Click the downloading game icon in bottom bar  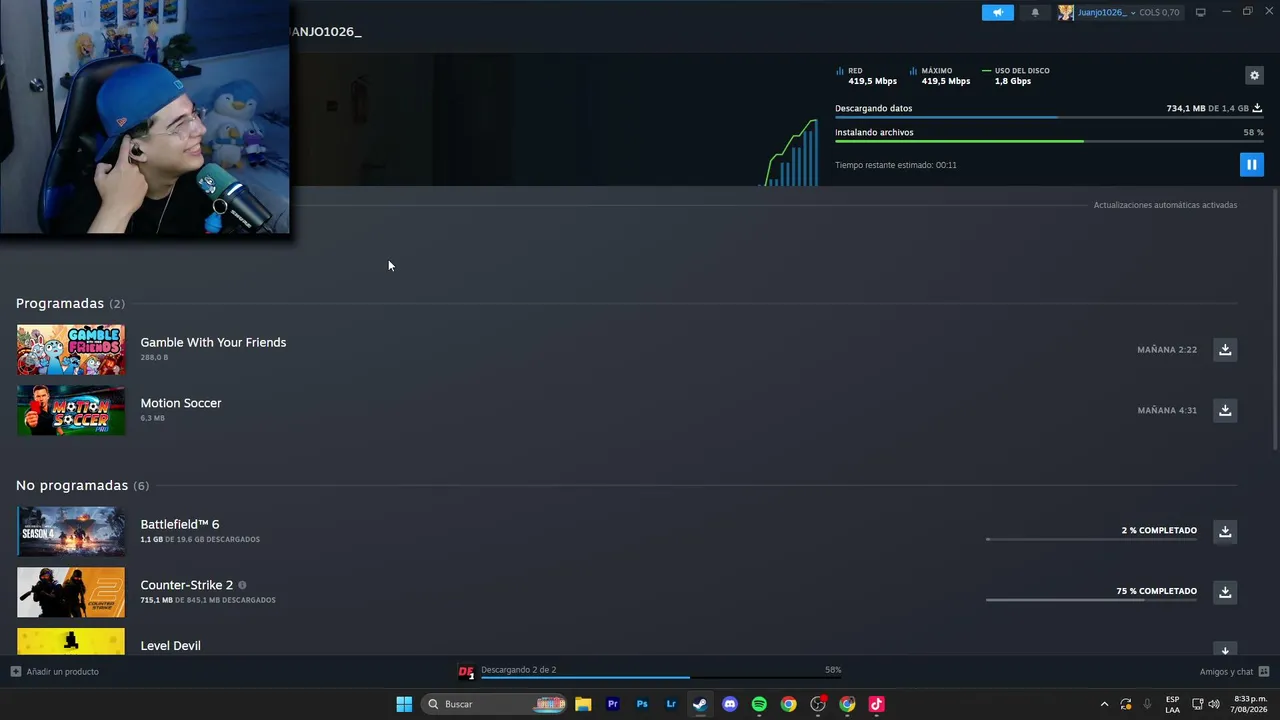[x=466, y=672]
